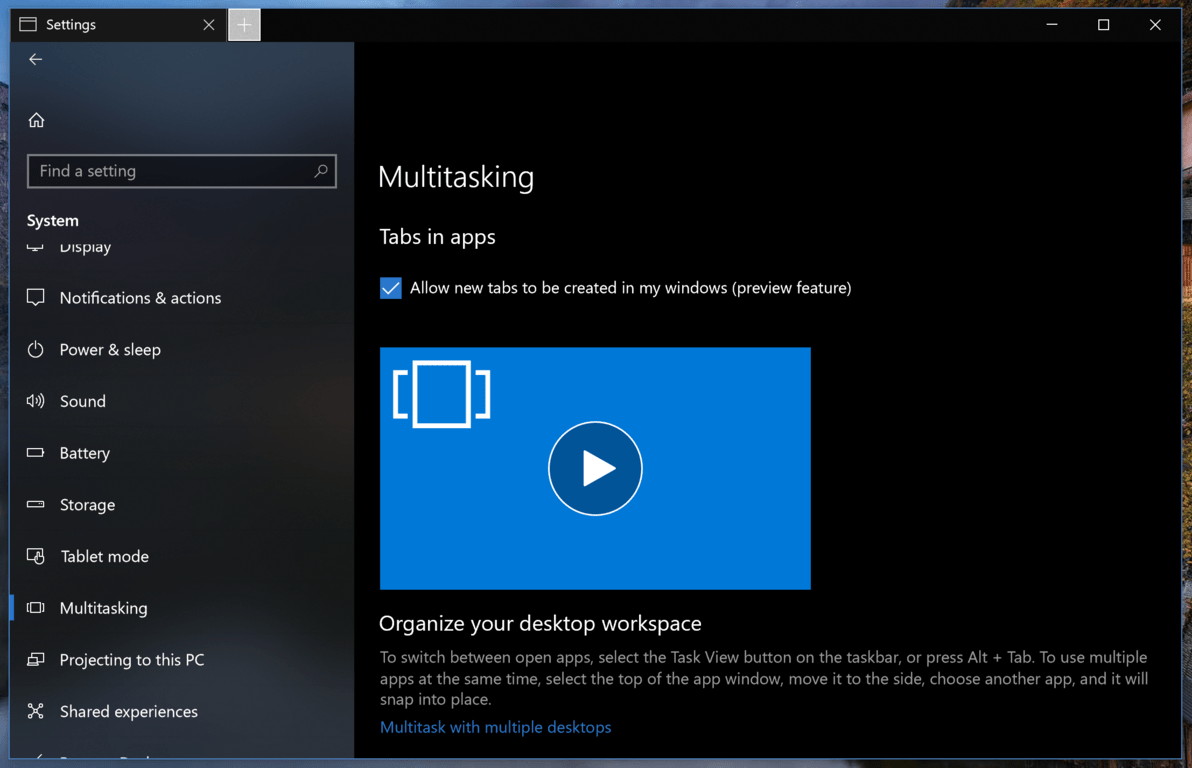Click the Projecting to this PC icon
The height and width of the screenshot is (768, 1192).
pos(36,659)
